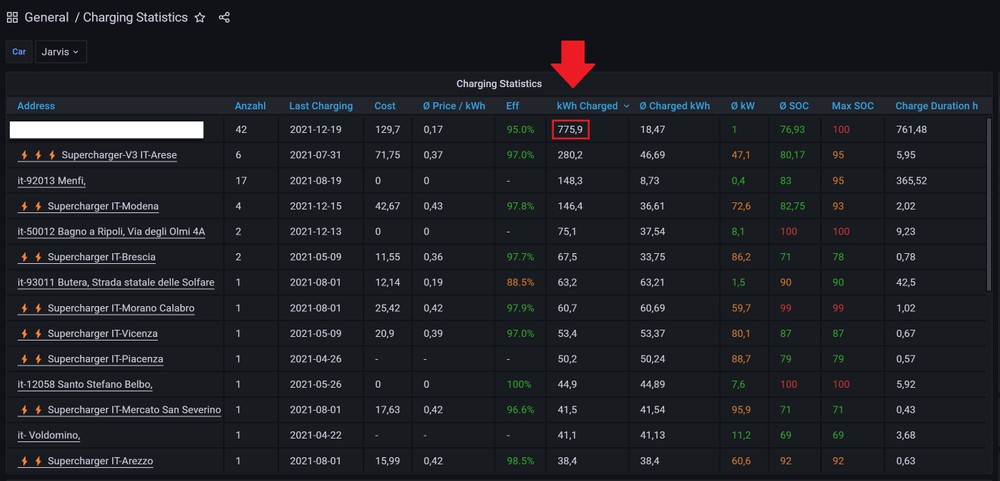Open Supercharger IT-Morano Calabro link

(121, 308)
